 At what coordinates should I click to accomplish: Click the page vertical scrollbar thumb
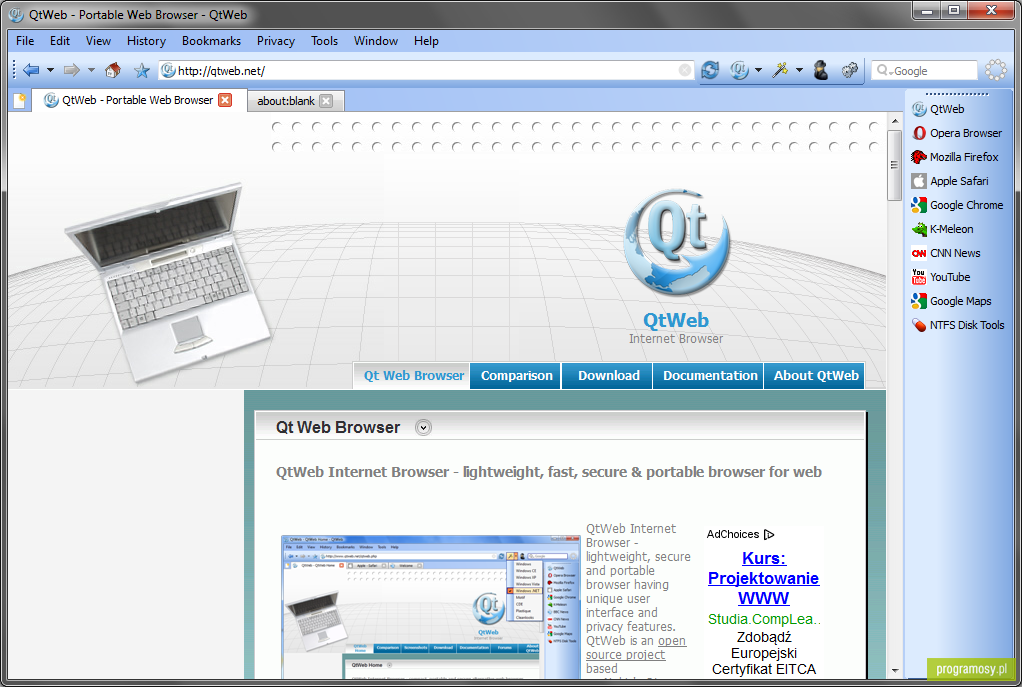click(894, 166)
